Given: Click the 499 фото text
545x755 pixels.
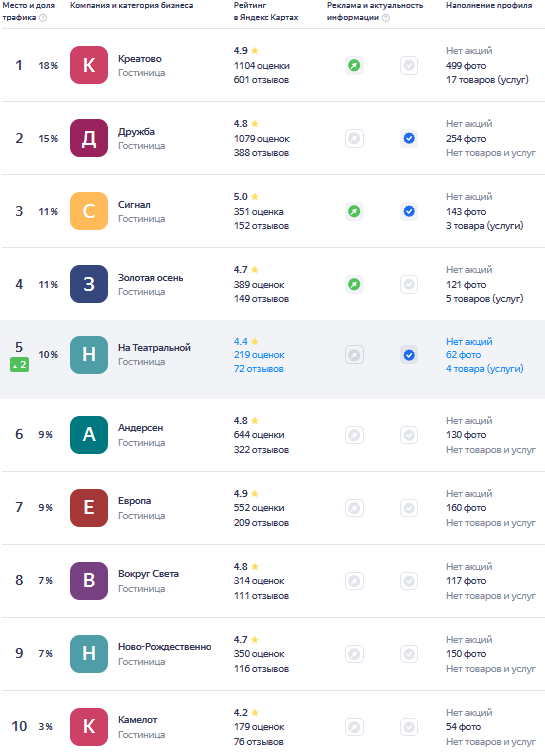Looking at the screenshot, I should pyautogui.click(x=466, y=66).
